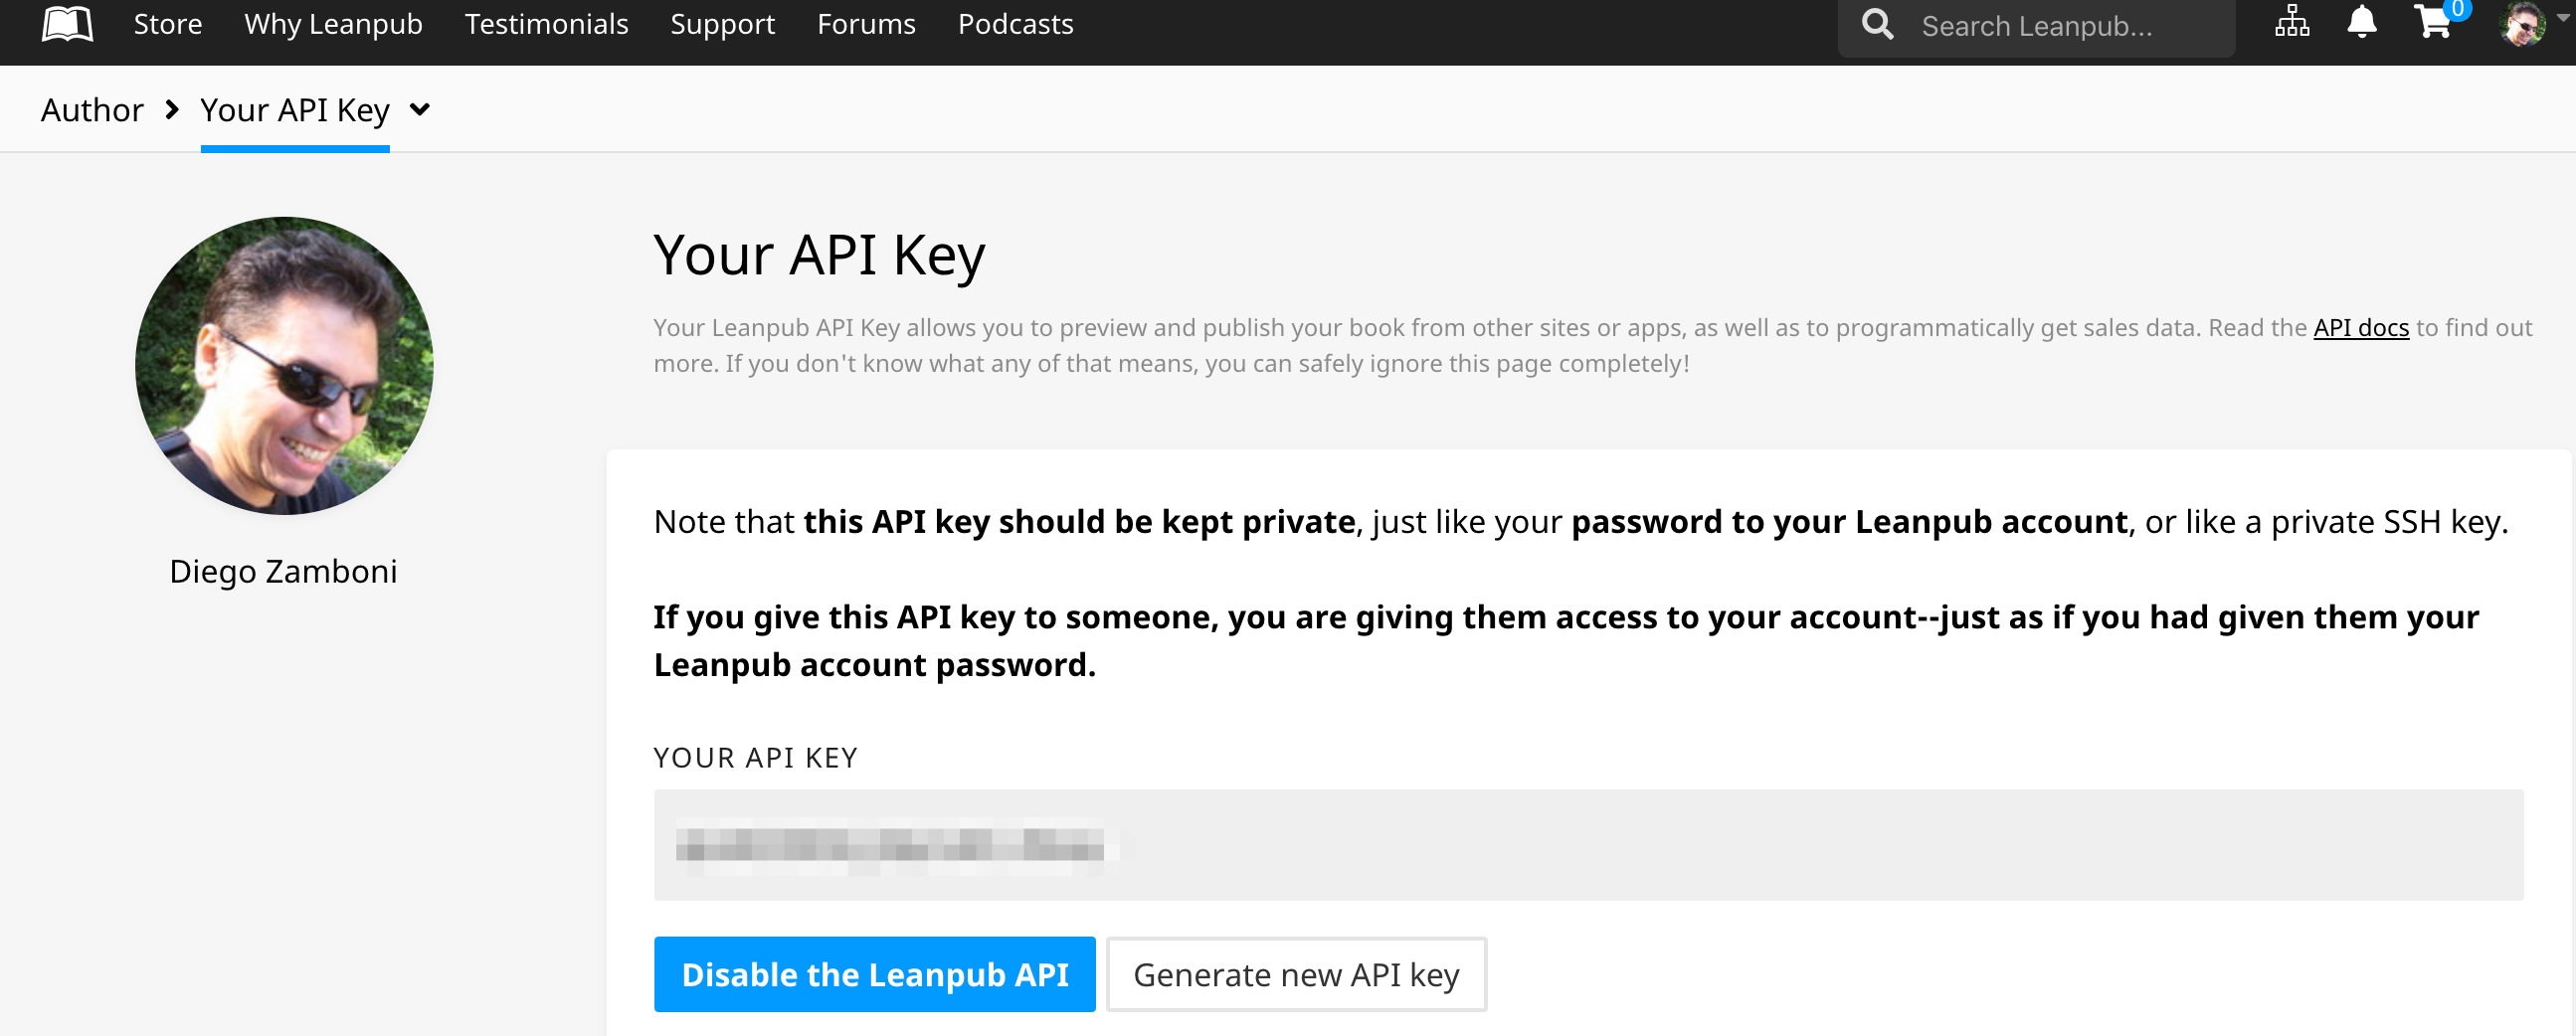Click Disable the Leanpub API button

(x=874, y=973)
